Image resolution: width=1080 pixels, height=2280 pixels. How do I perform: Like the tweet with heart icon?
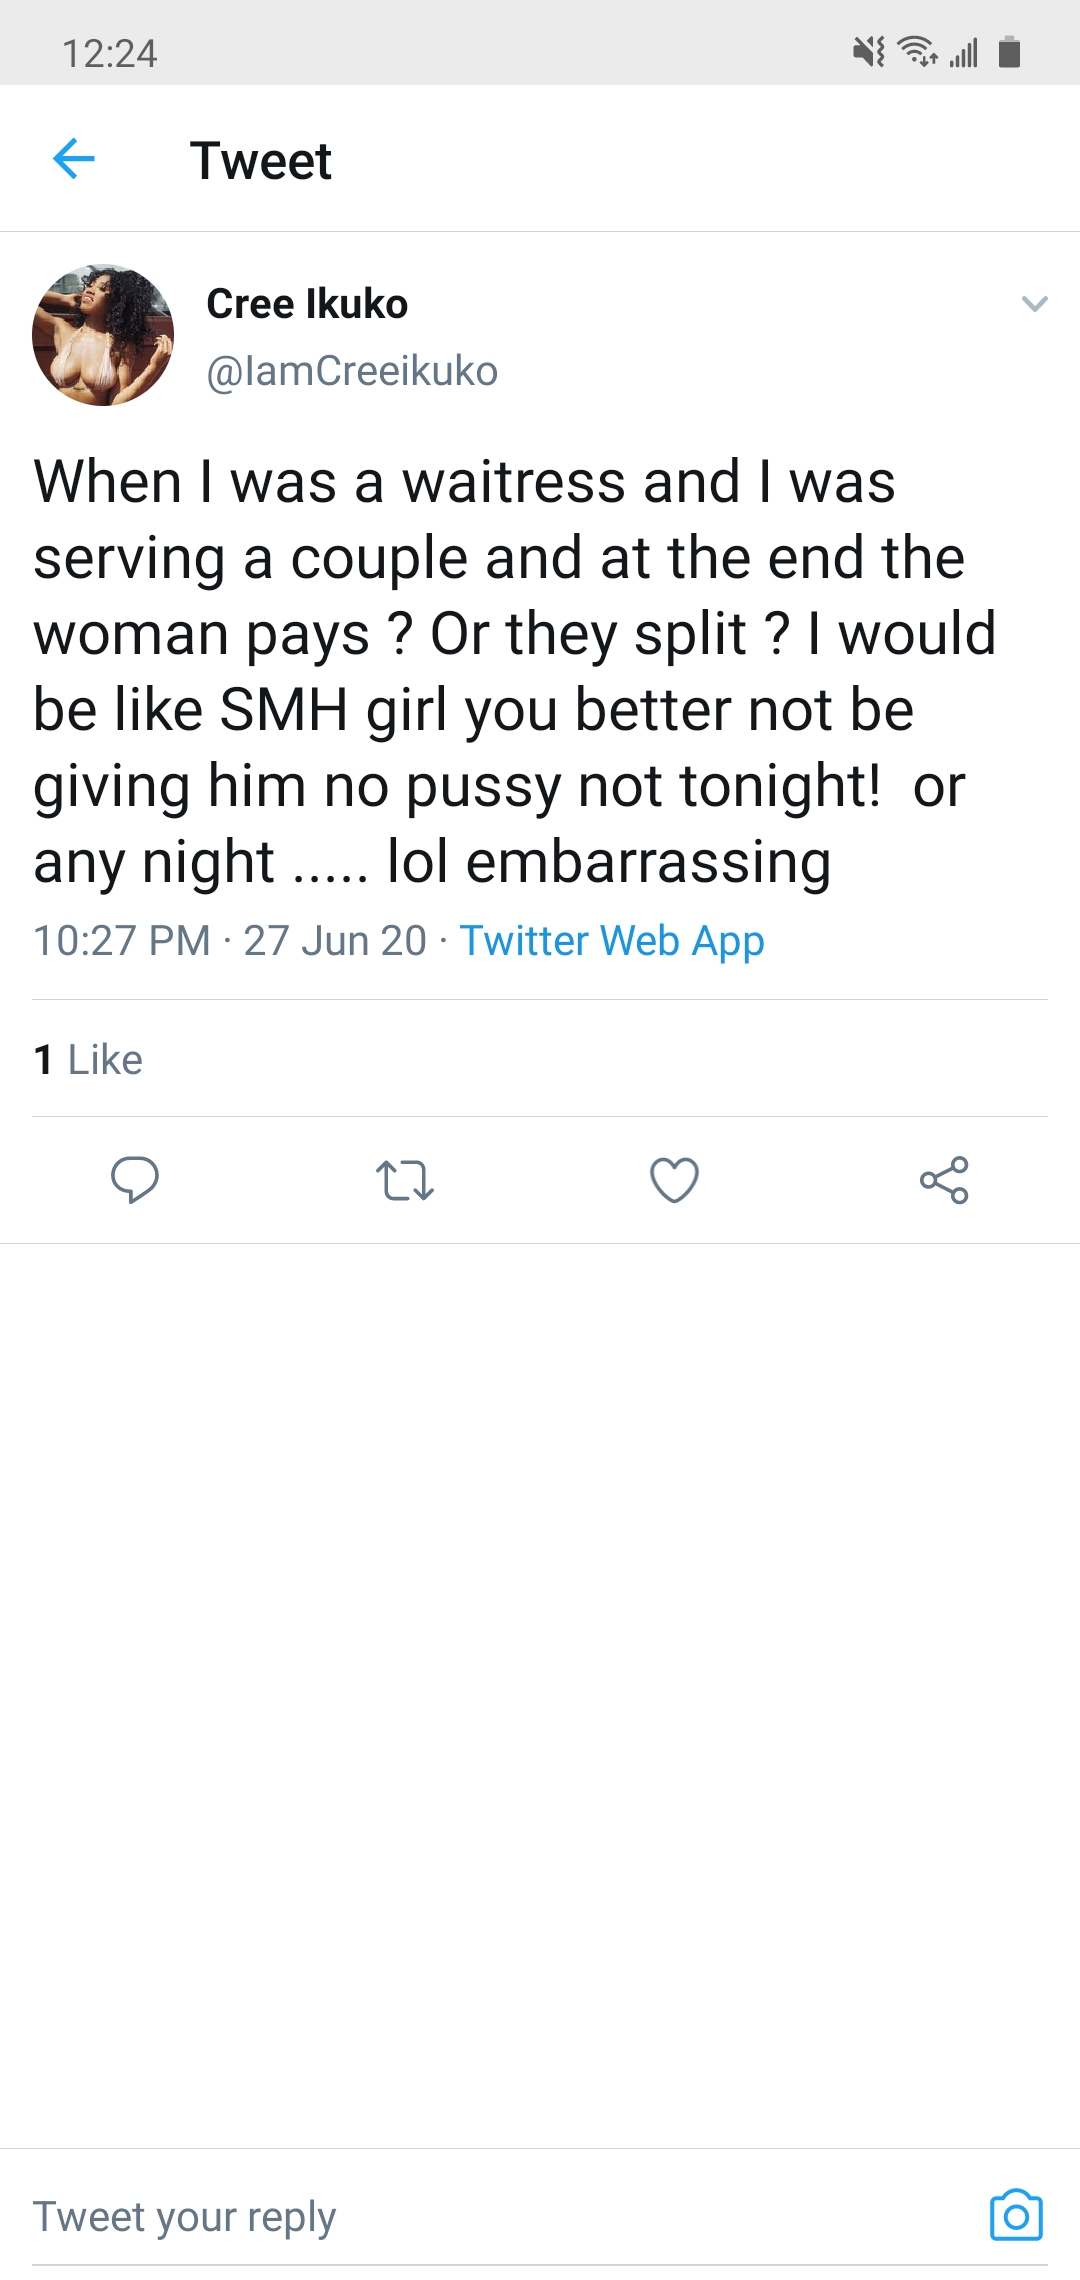coord(674,1180)
